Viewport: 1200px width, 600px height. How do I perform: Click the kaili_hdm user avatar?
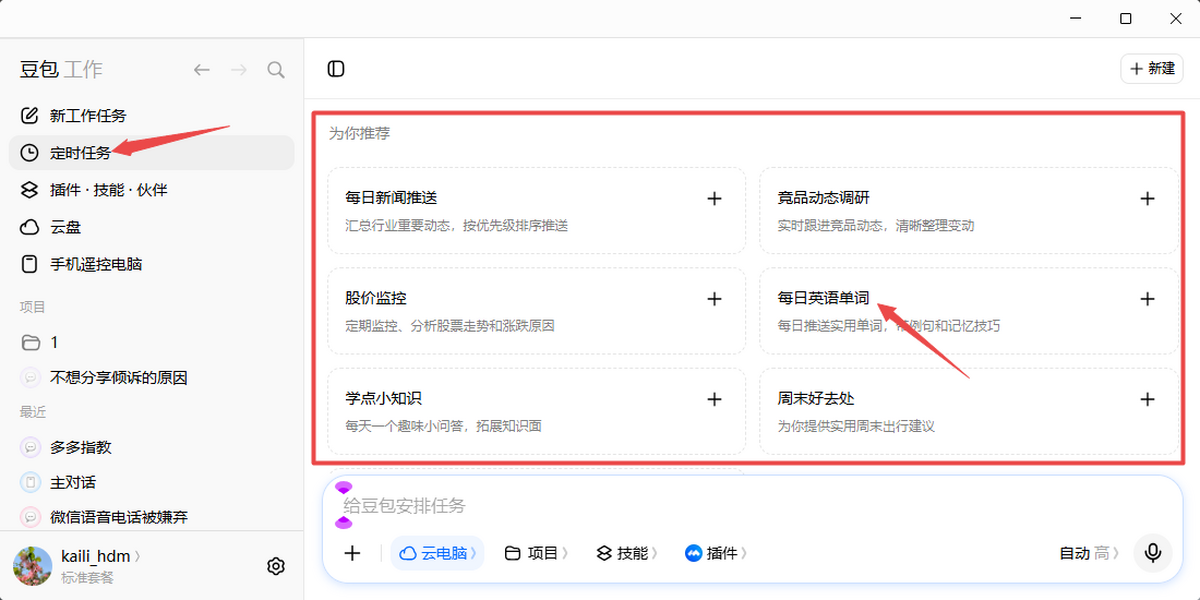point(32,566)
